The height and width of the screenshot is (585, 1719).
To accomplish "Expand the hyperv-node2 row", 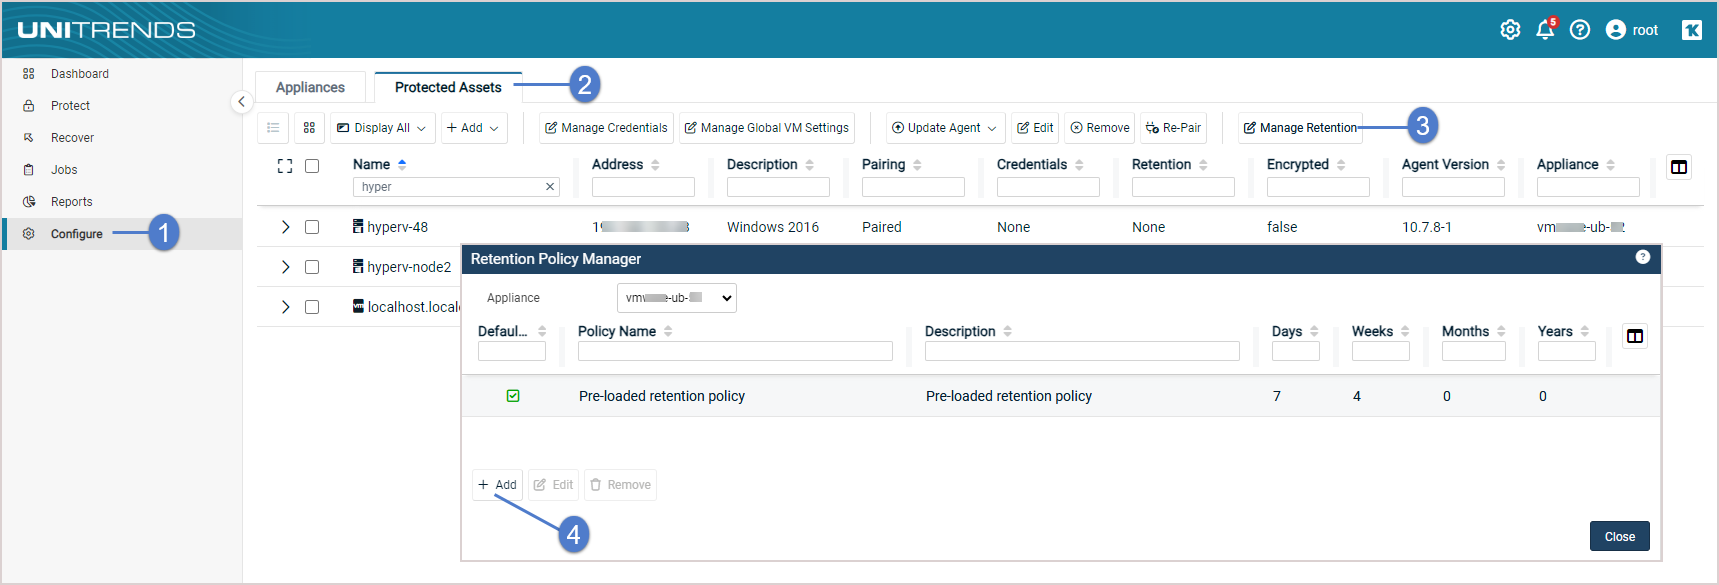I will tap(285, 267).
